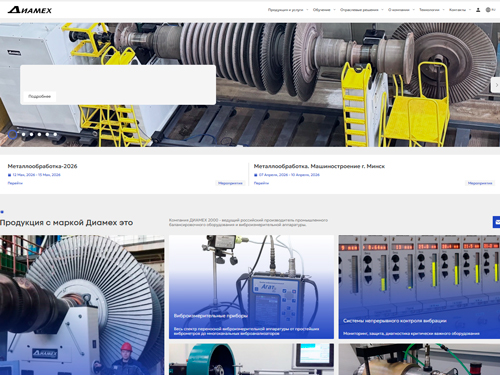Open the Металлообработка-2026 event title

pyautogui.click(x=42, y=166)
